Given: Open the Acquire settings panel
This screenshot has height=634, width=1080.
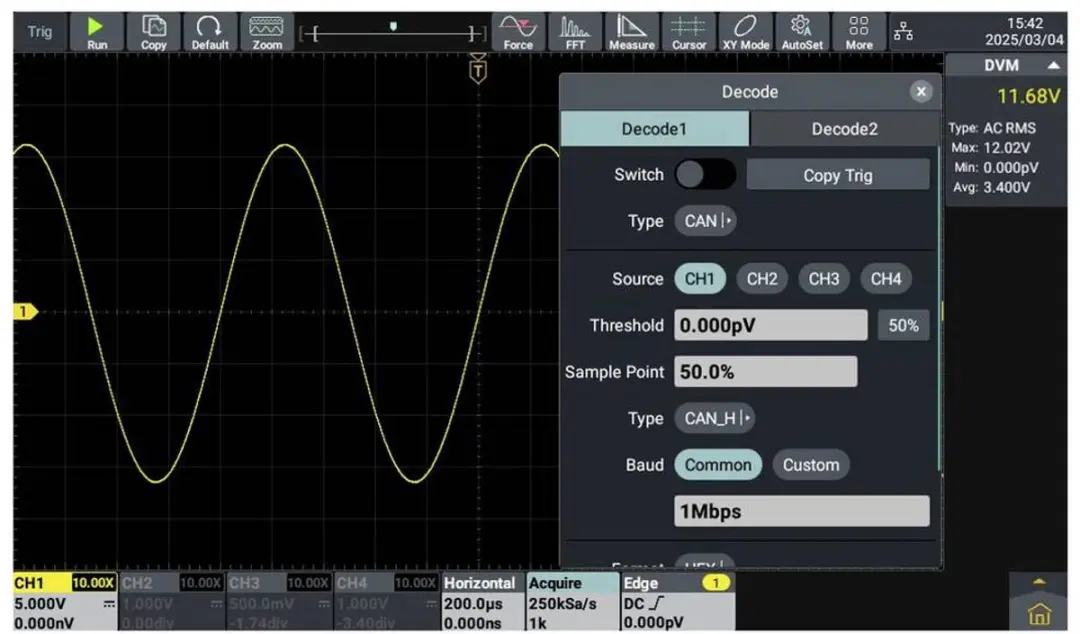Looking at the screenshot, I should 573,602.
